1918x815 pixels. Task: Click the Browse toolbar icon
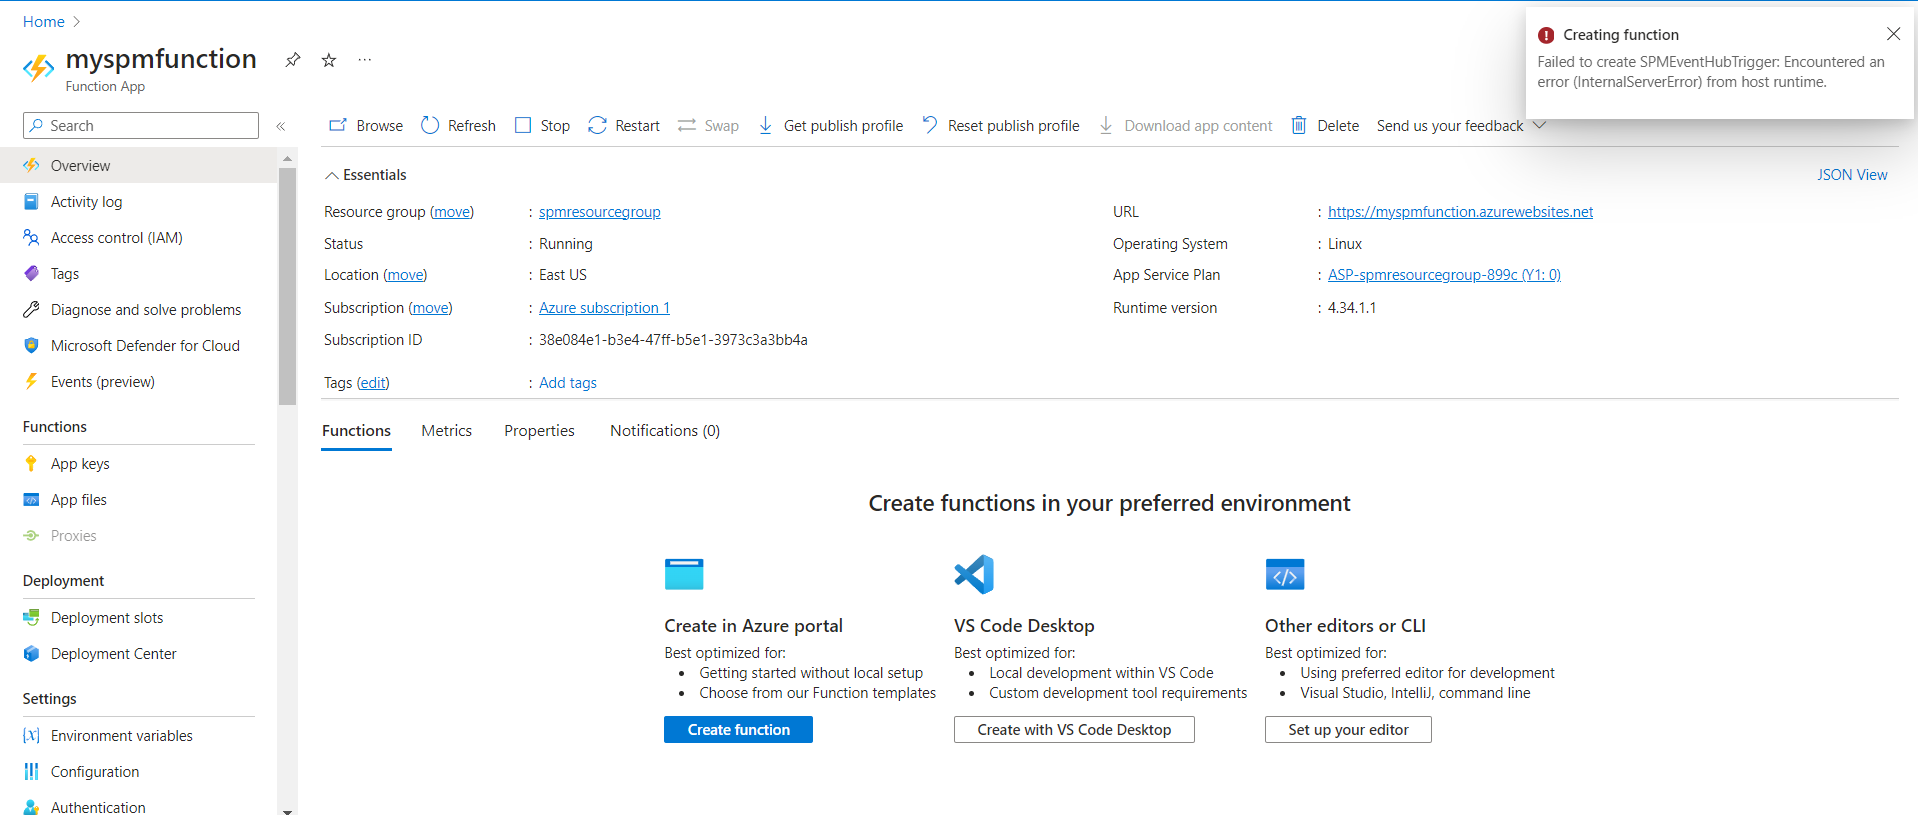coord(338,125)
